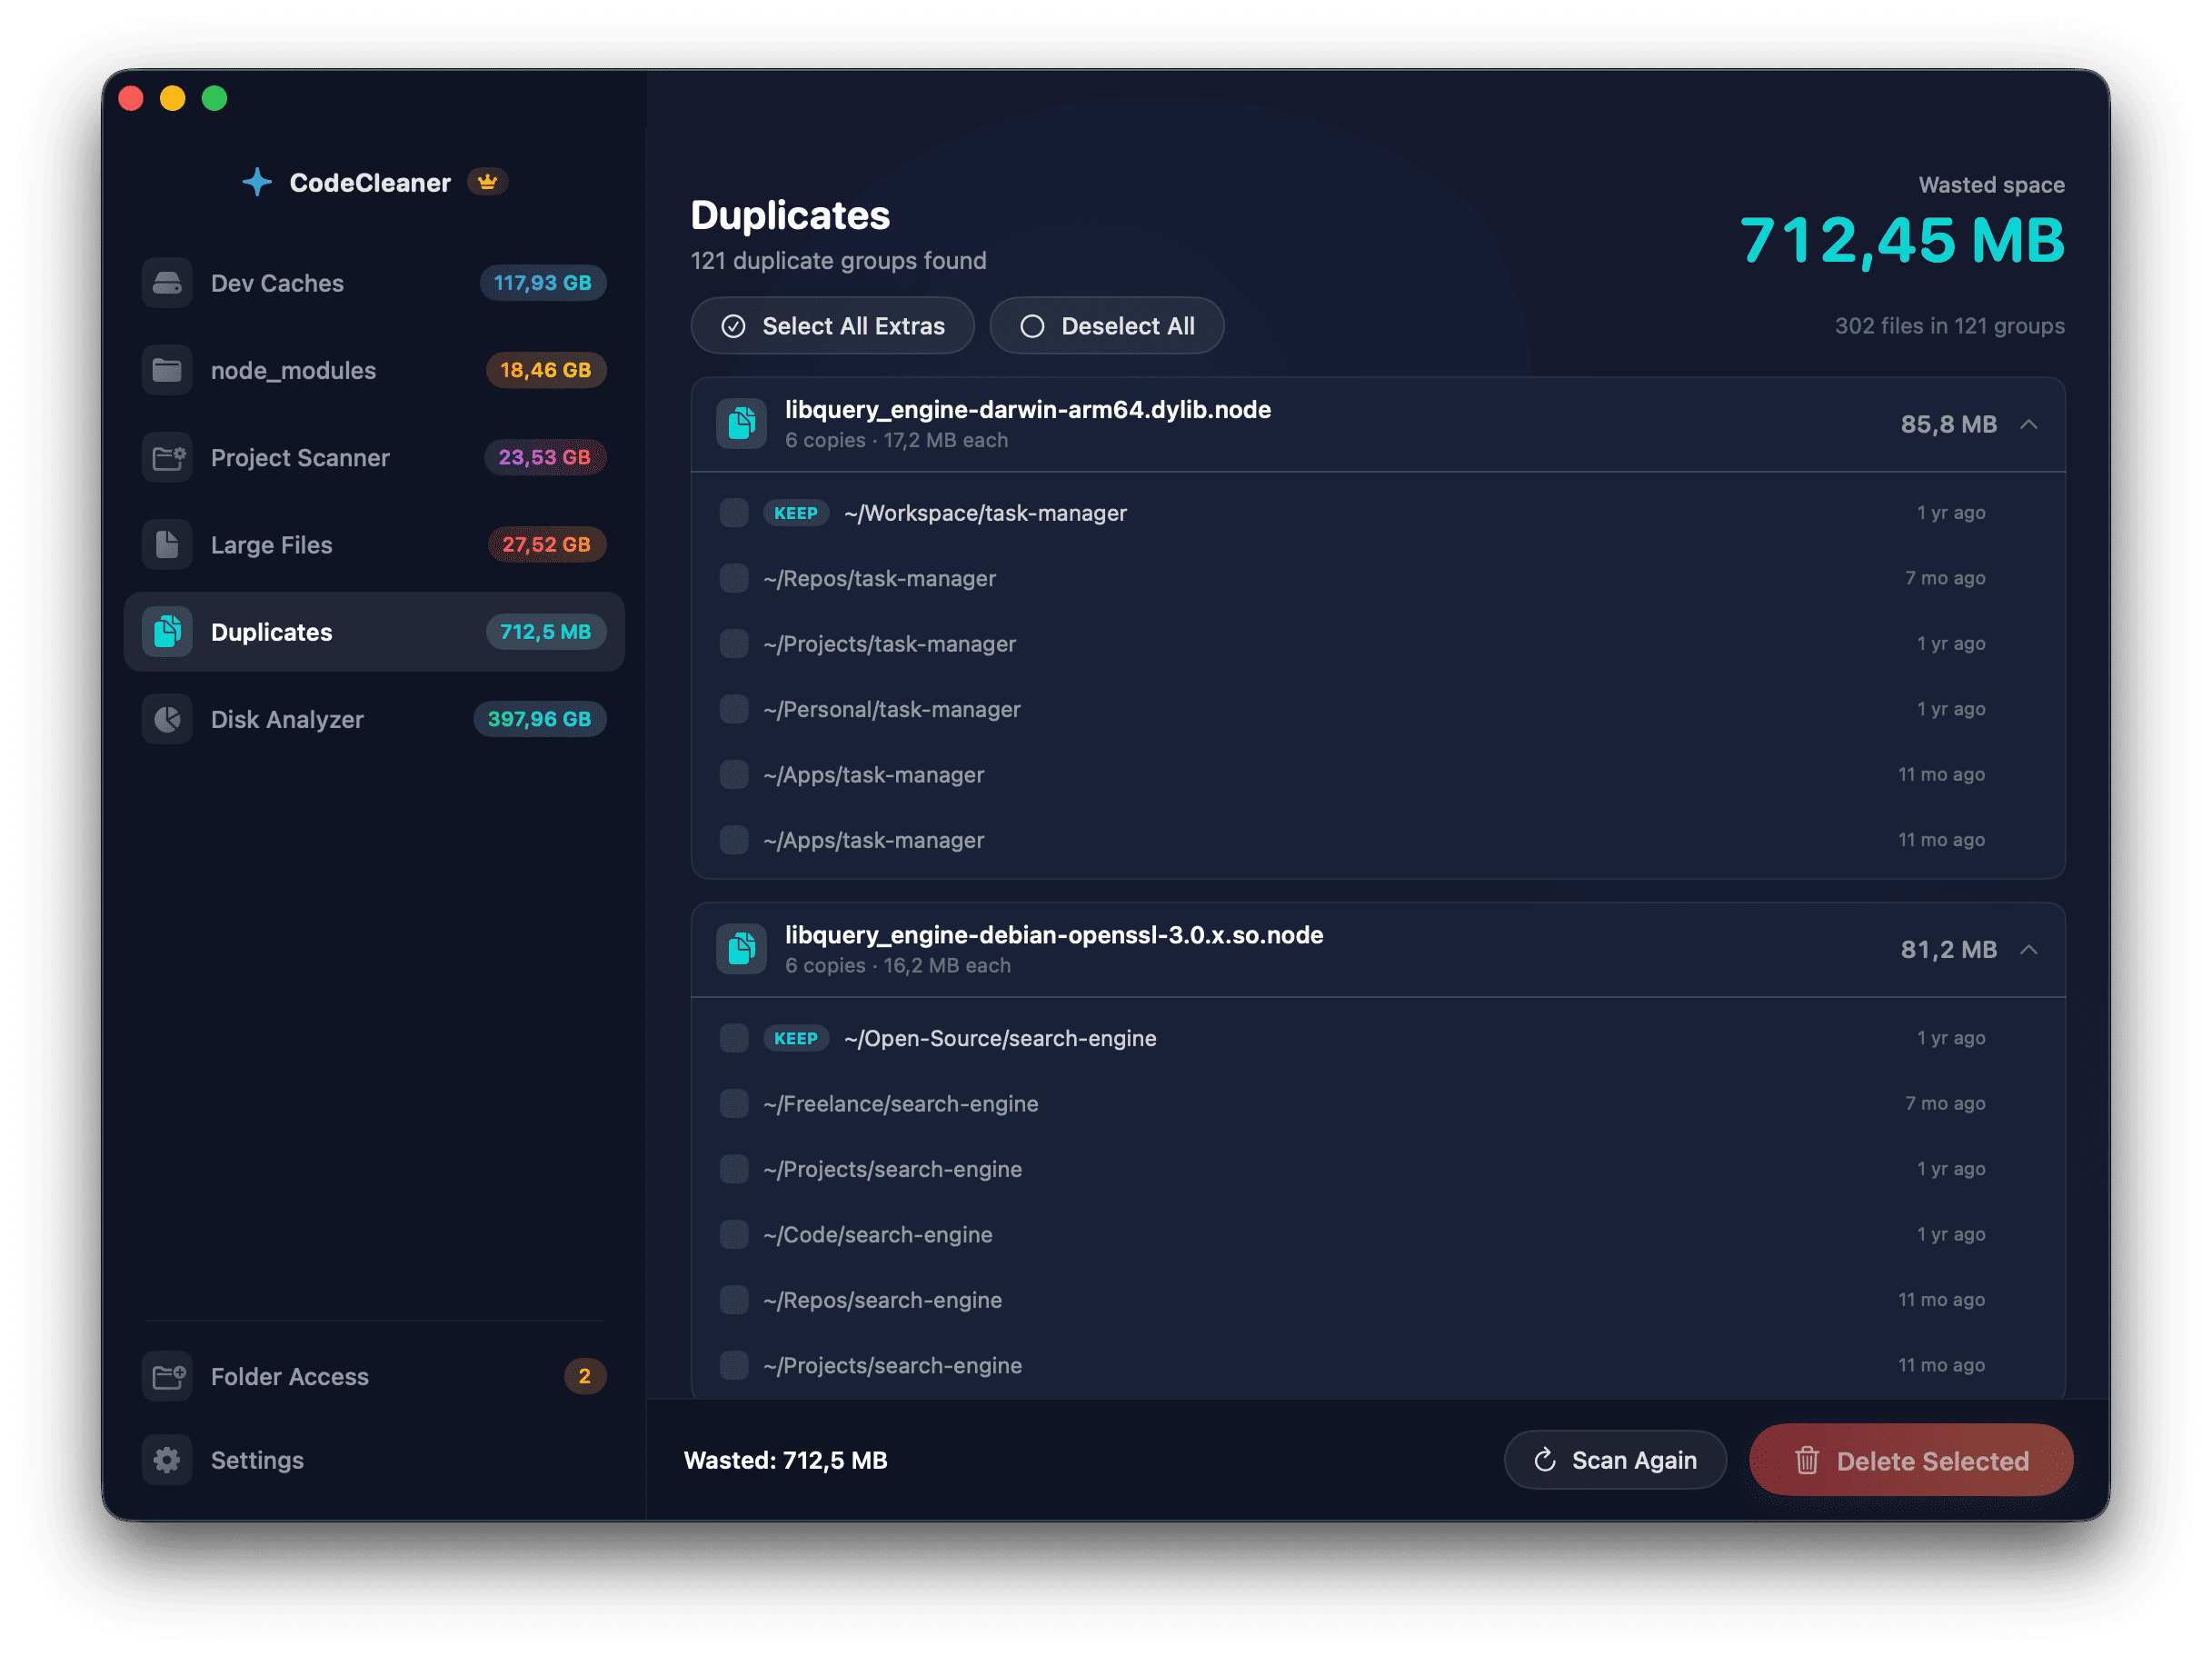The height and width of the screenshot is (1656, 2212).
Task: Collapse the libquery_engine-debian-openssl group
Action: click(2030, 950)
